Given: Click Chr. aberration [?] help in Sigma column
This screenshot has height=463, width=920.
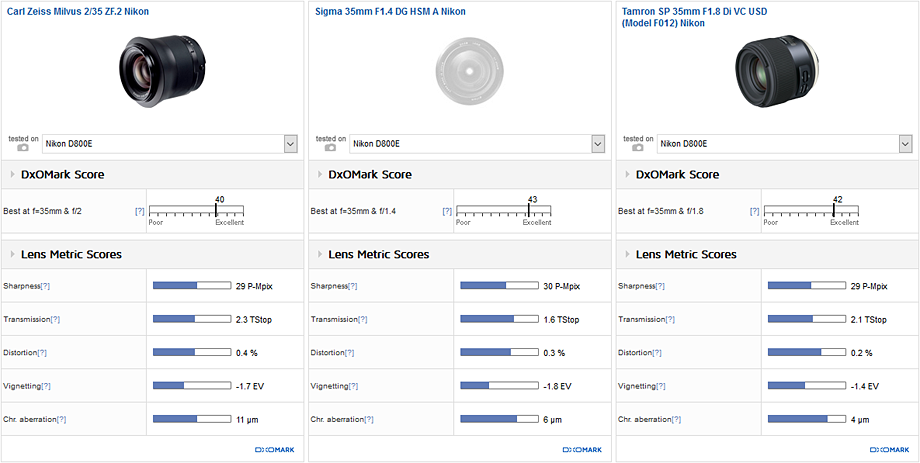Looking at the screenshot, I should (x=369, y=420).
